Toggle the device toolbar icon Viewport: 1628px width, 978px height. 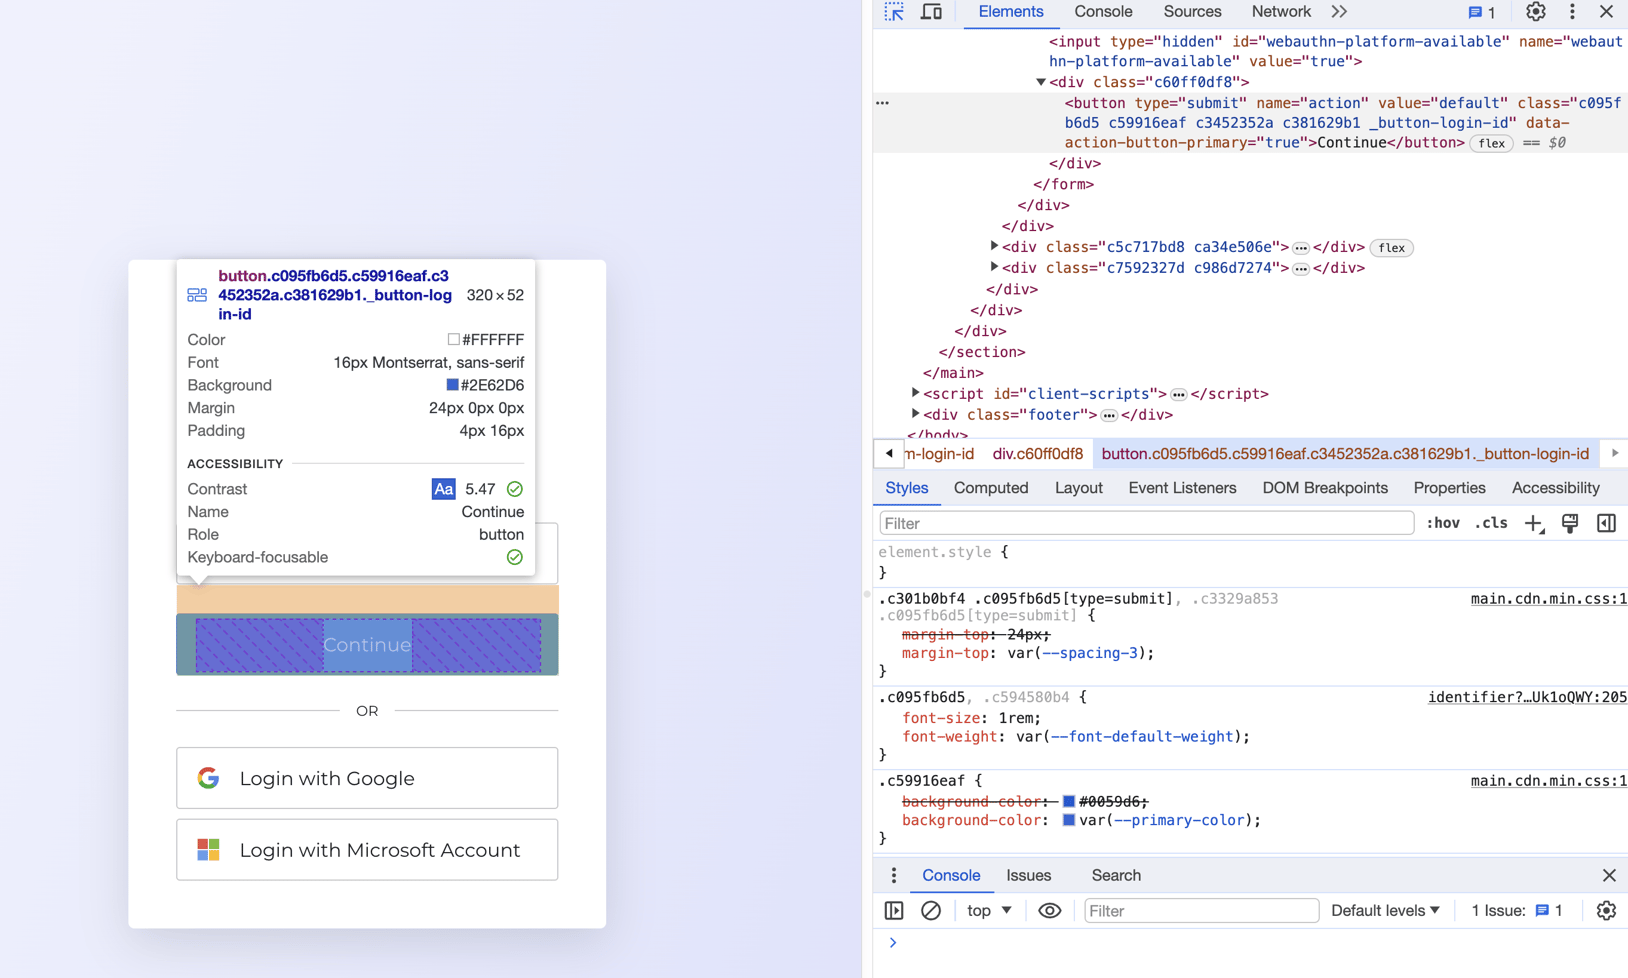(x=931, y=12)
